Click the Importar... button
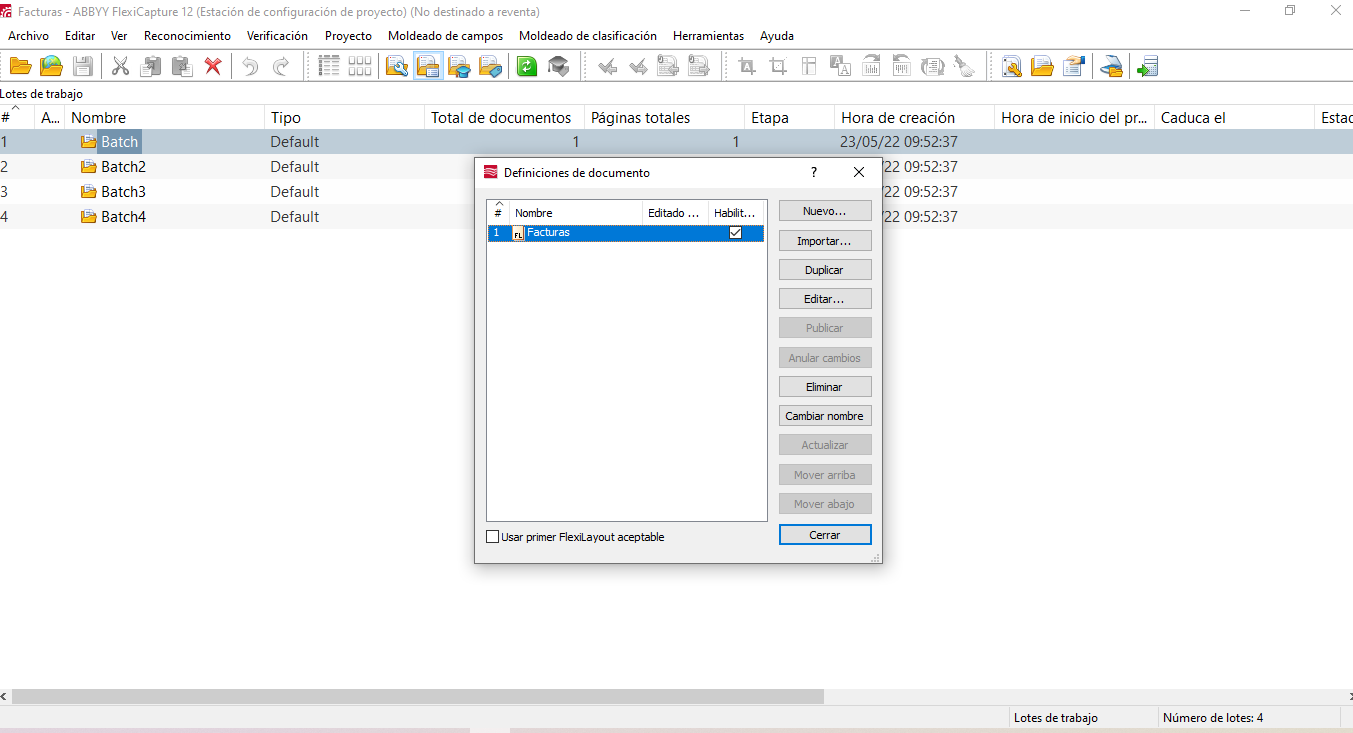 click(825, 241)
